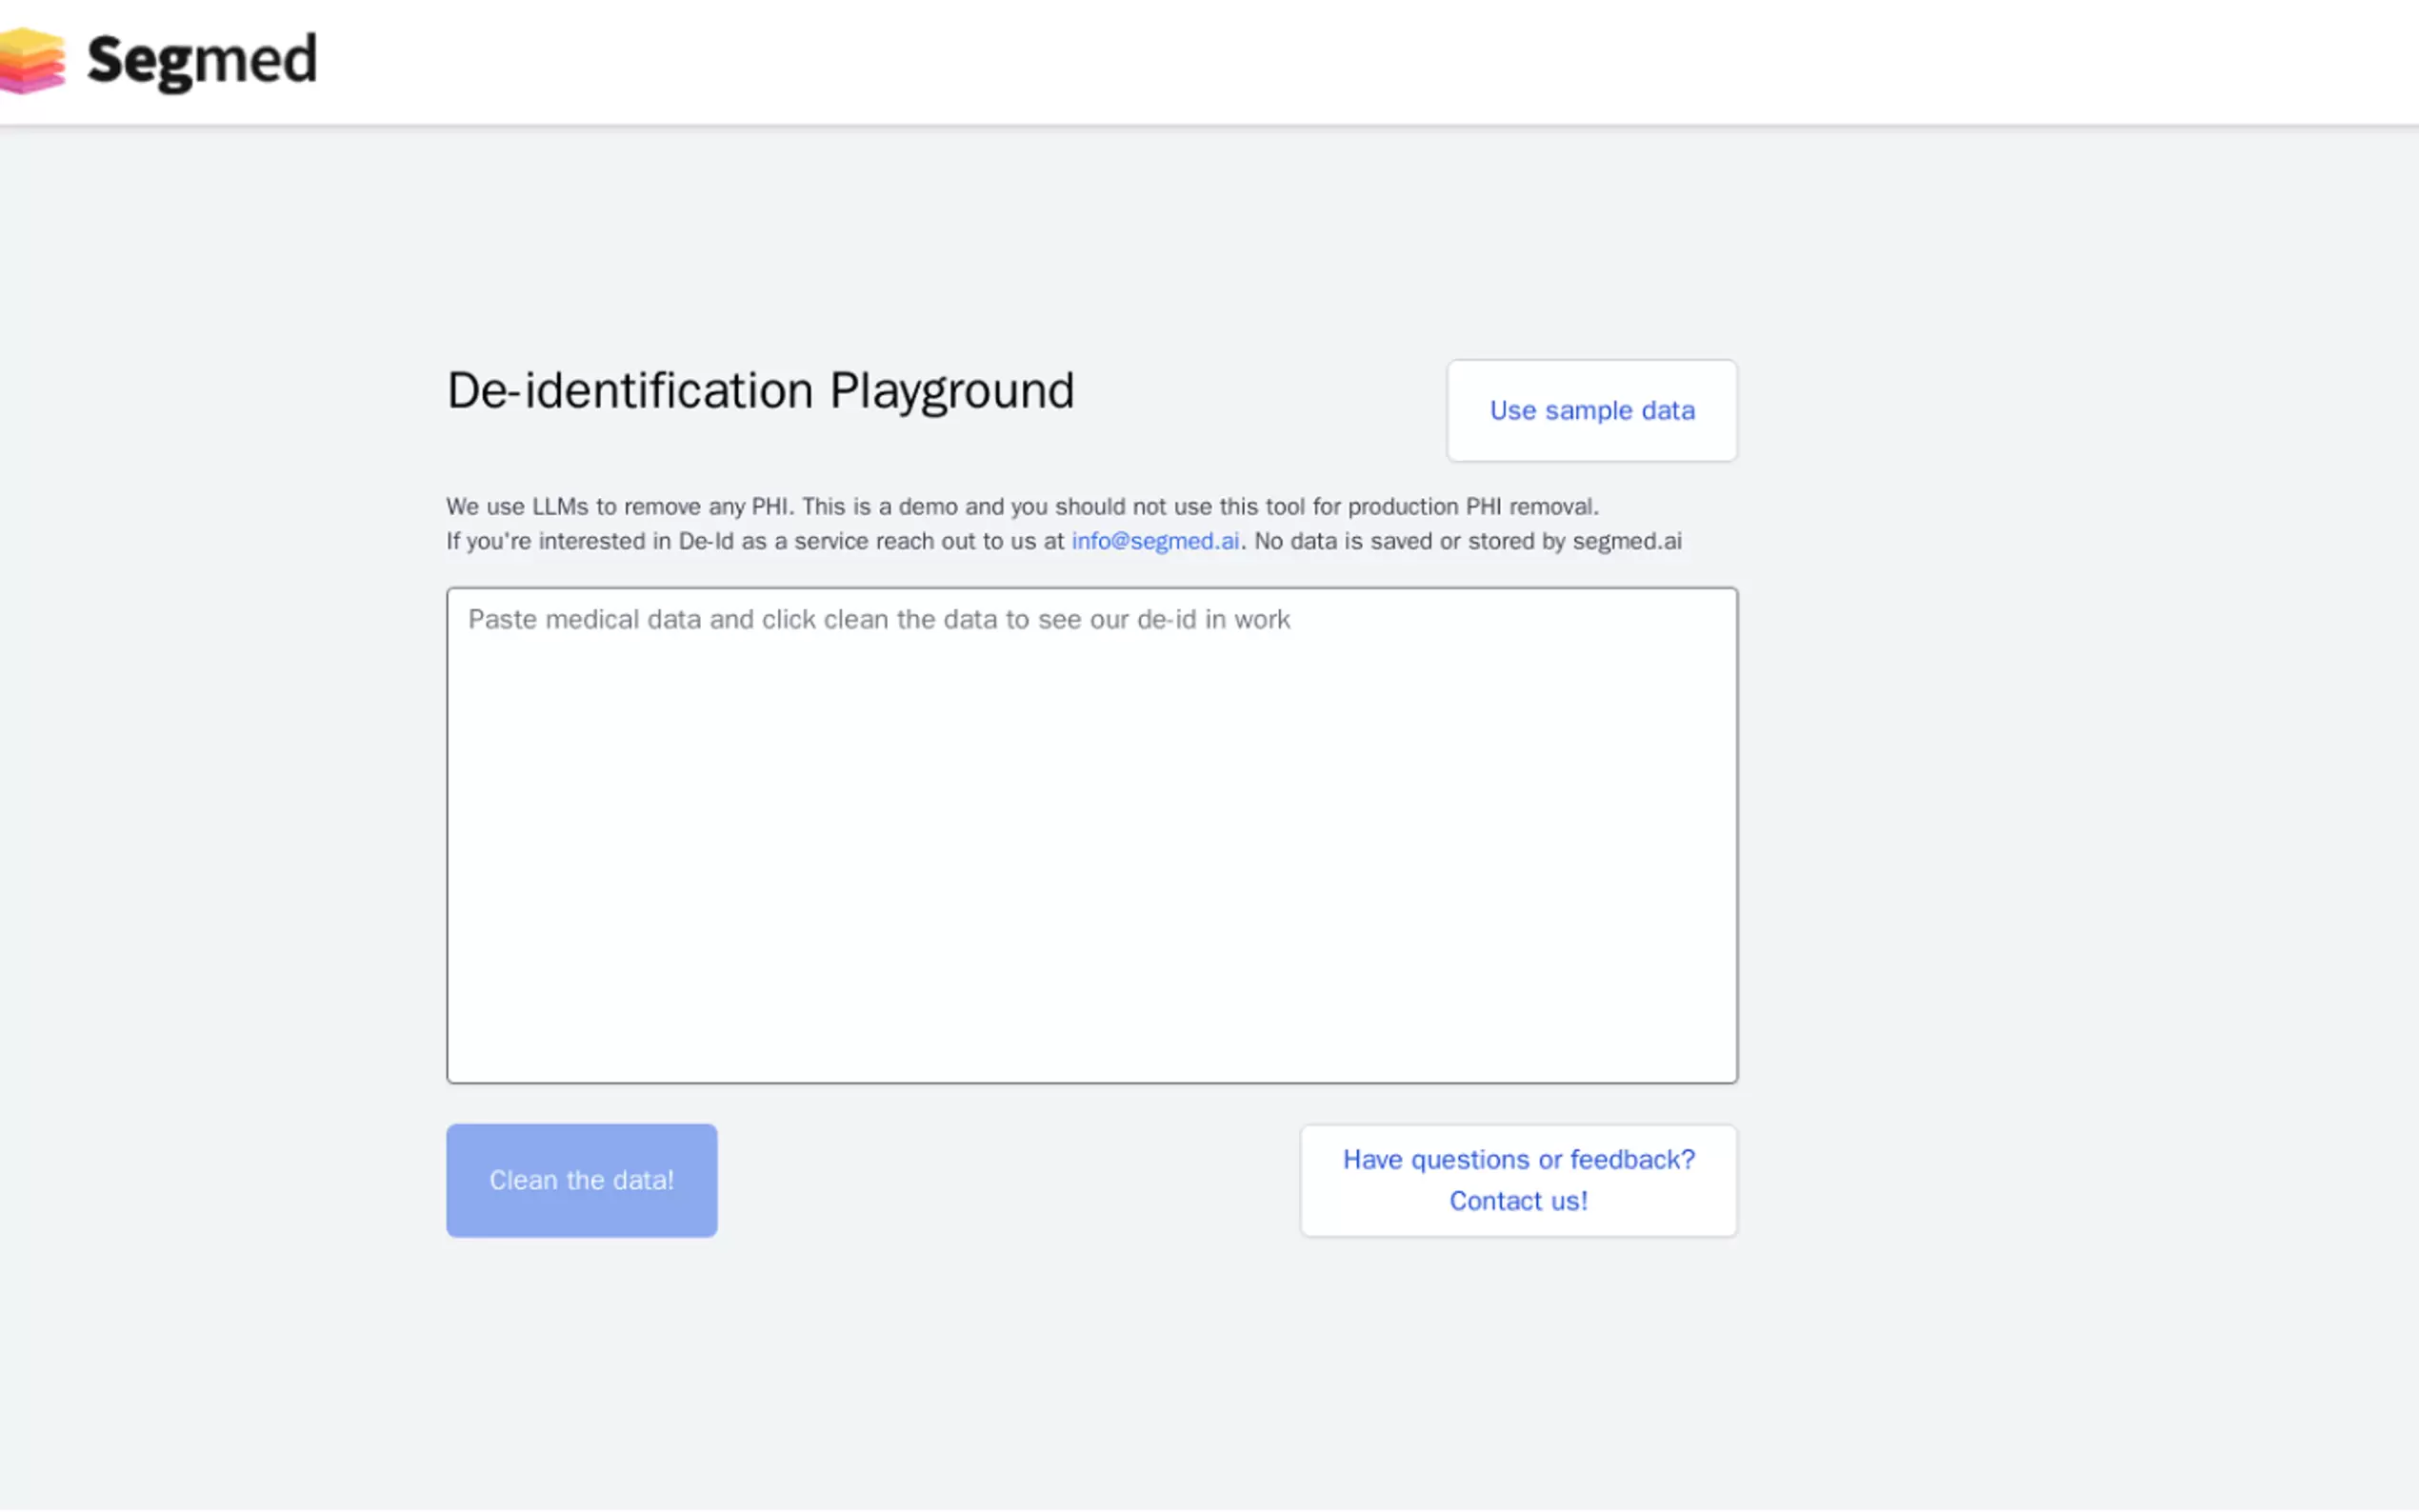Screen dimensions: 2419x1512
Task: Click the Clean the data! button
Action: [x=581, y=1180]
